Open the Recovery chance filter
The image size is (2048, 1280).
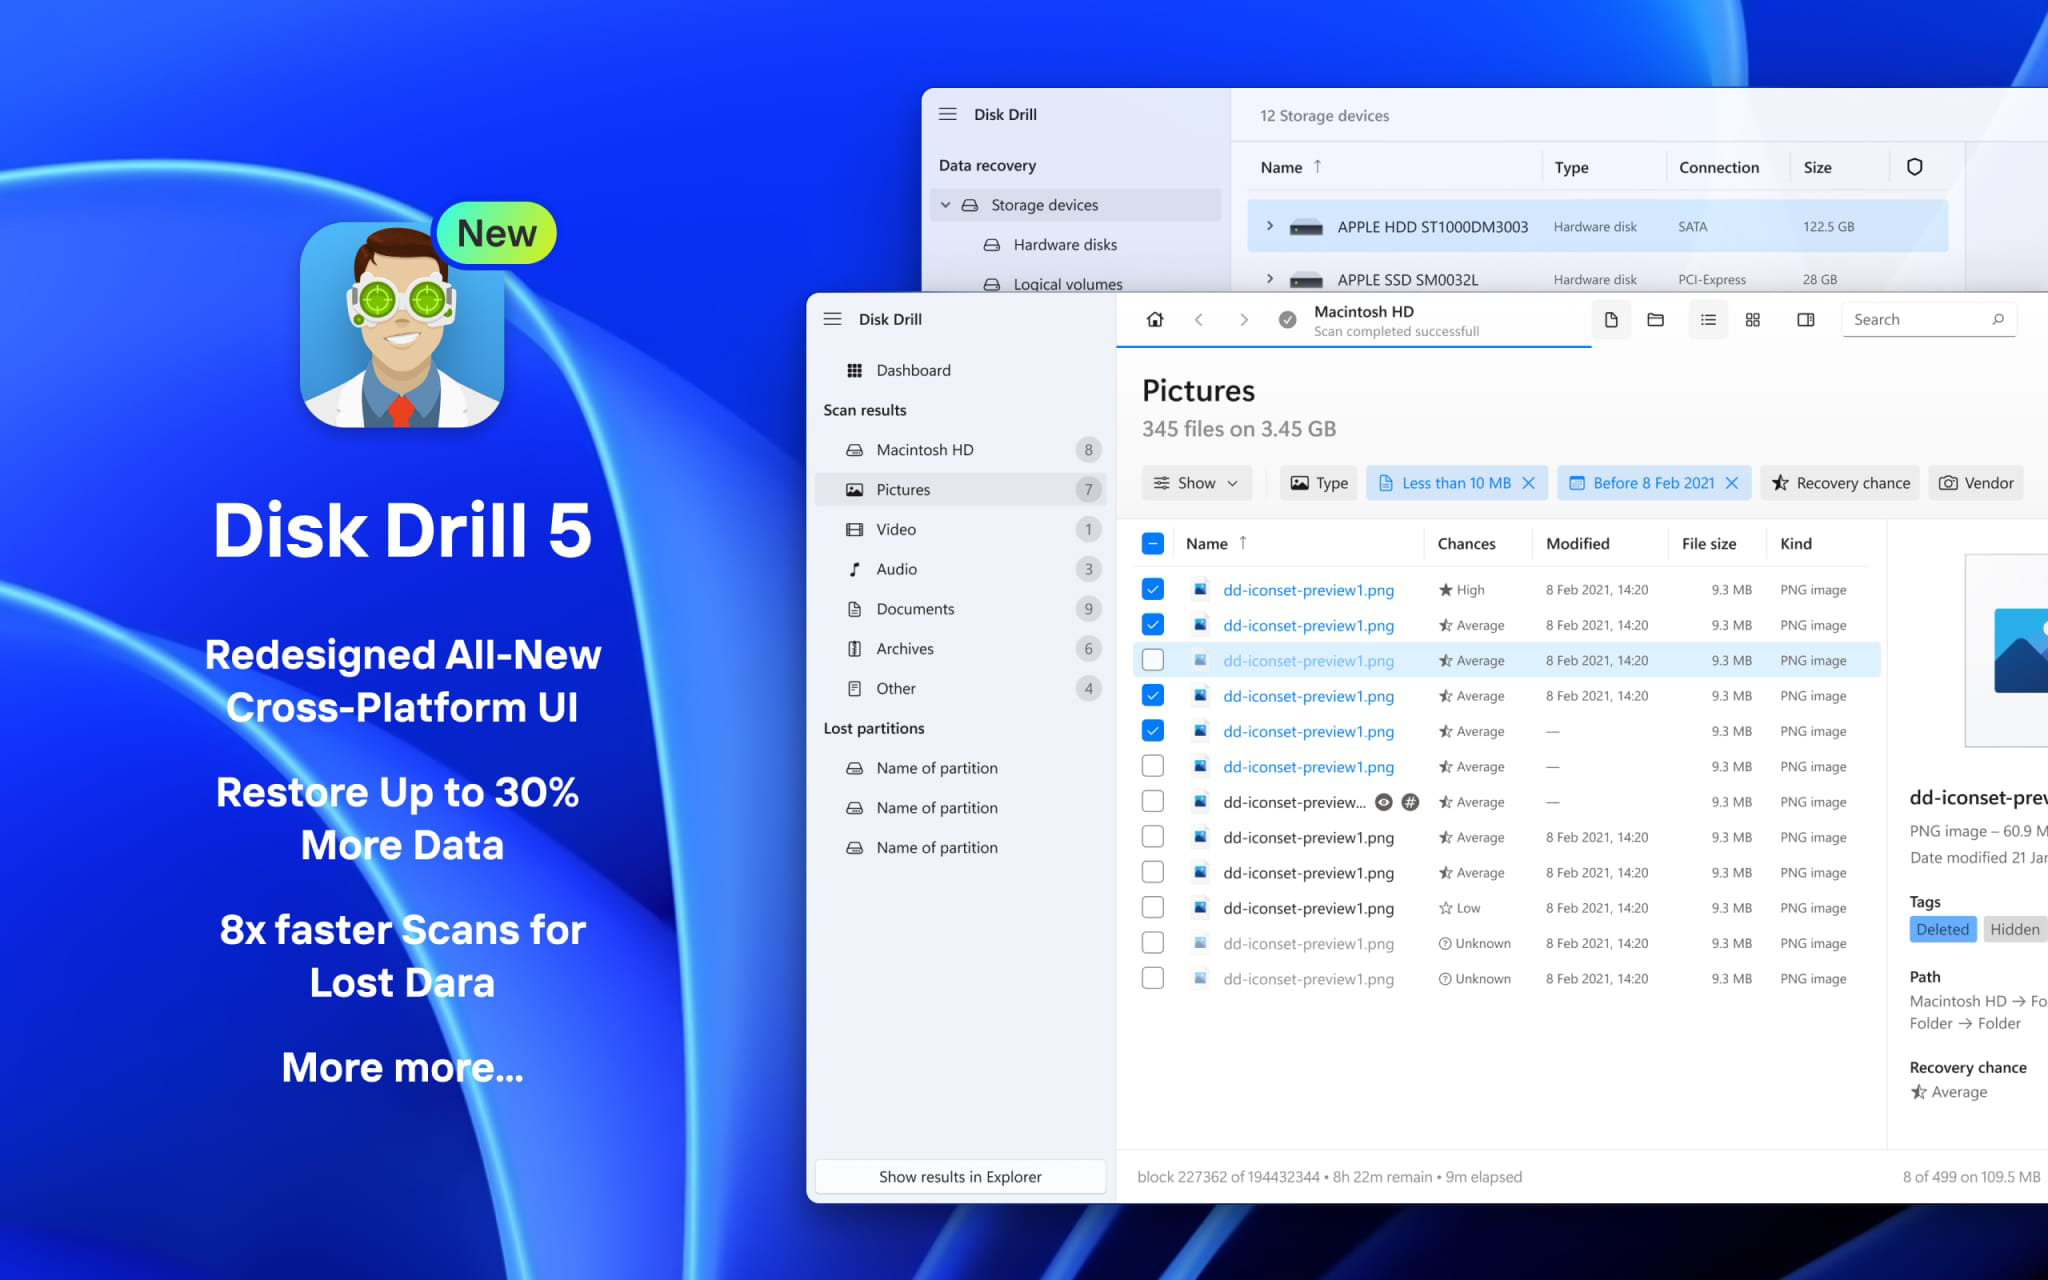1840,483
